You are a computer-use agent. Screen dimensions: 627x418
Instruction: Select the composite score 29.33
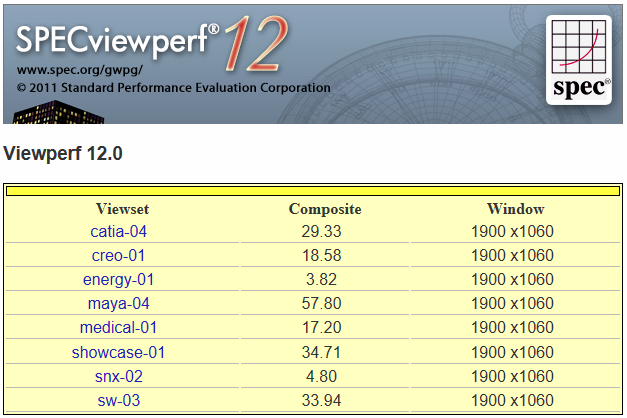click(321, 232)
